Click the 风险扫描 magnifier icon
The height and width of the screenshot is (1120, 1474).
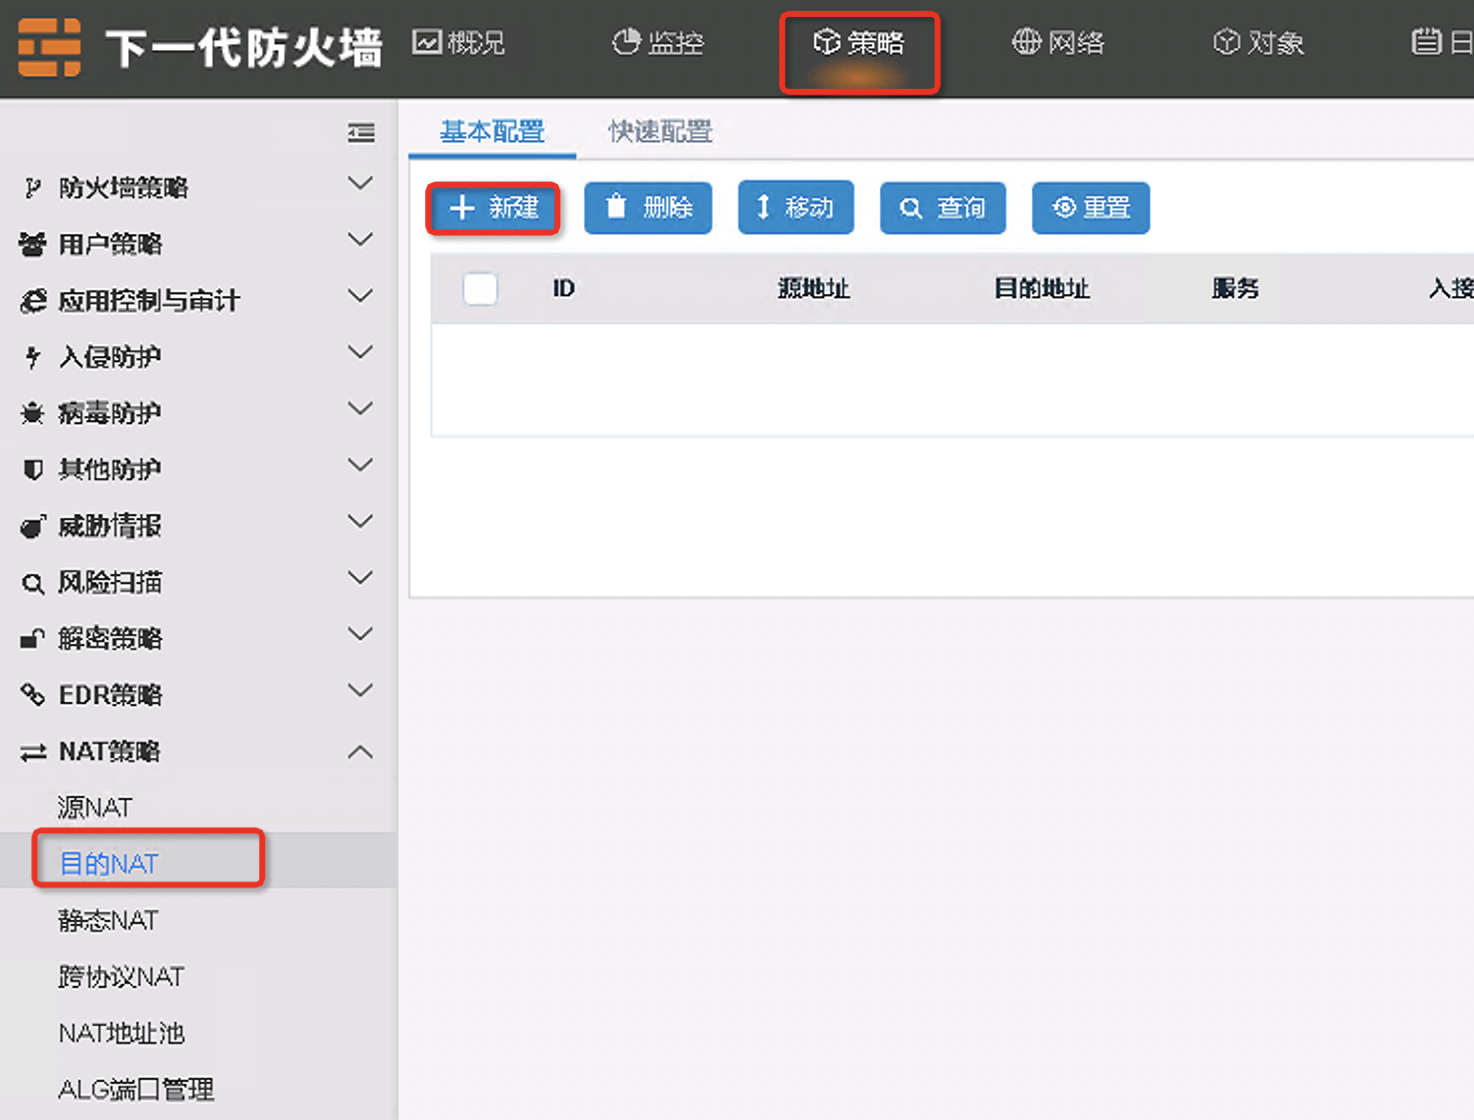(31, 582)
